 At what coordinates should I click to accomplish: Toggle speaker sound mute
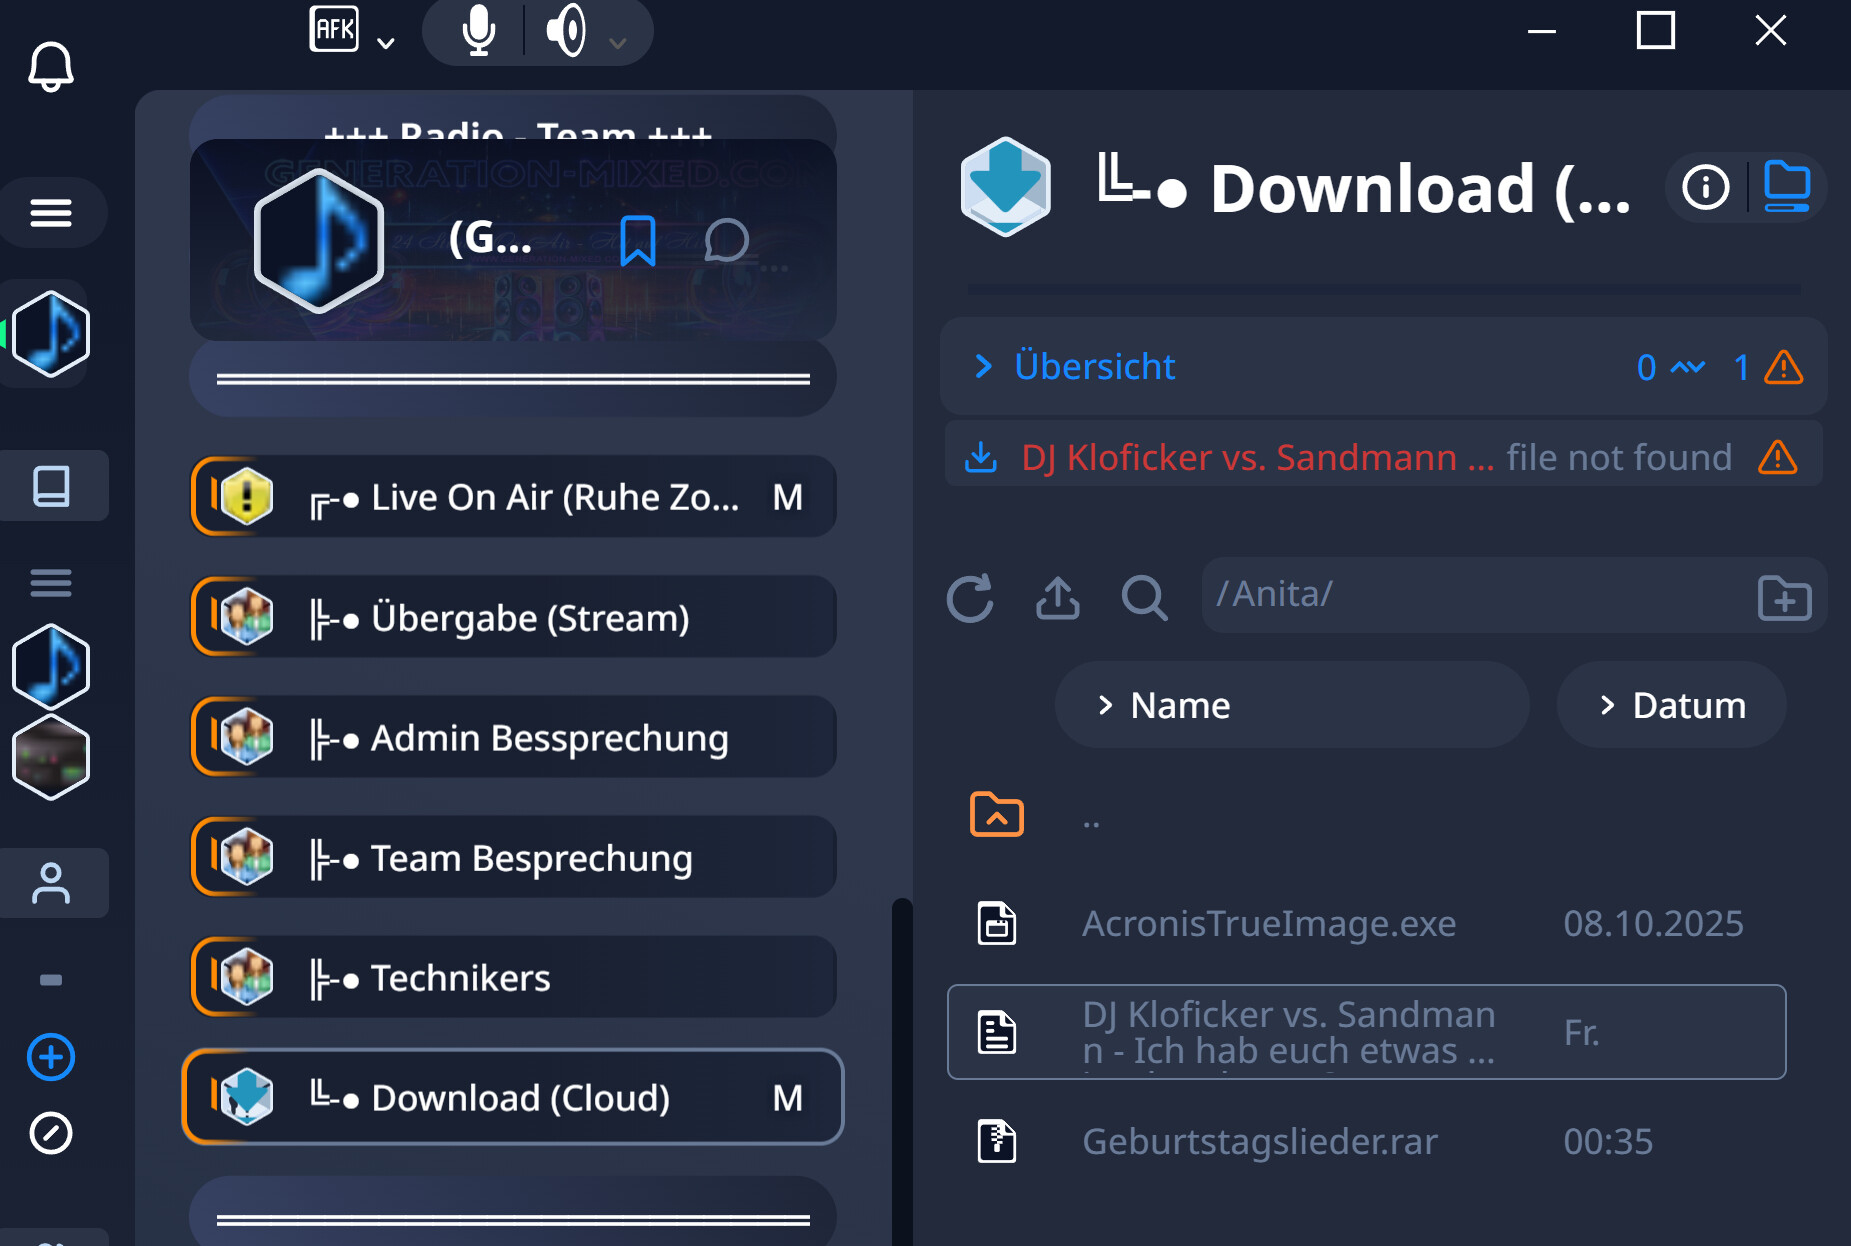coord(566,32)
